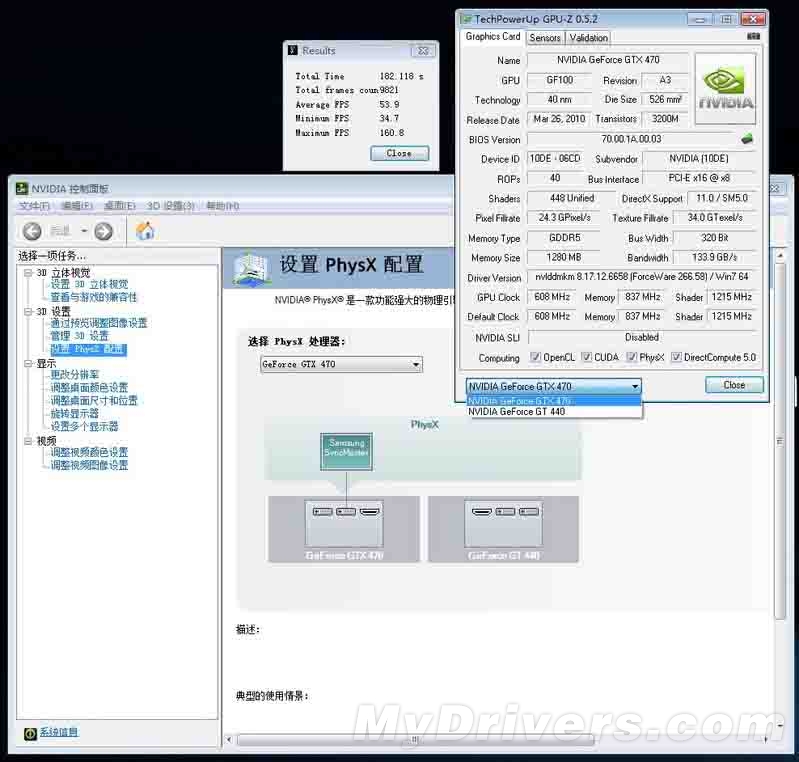Click the Results window title icon

[x=292, y=50]
